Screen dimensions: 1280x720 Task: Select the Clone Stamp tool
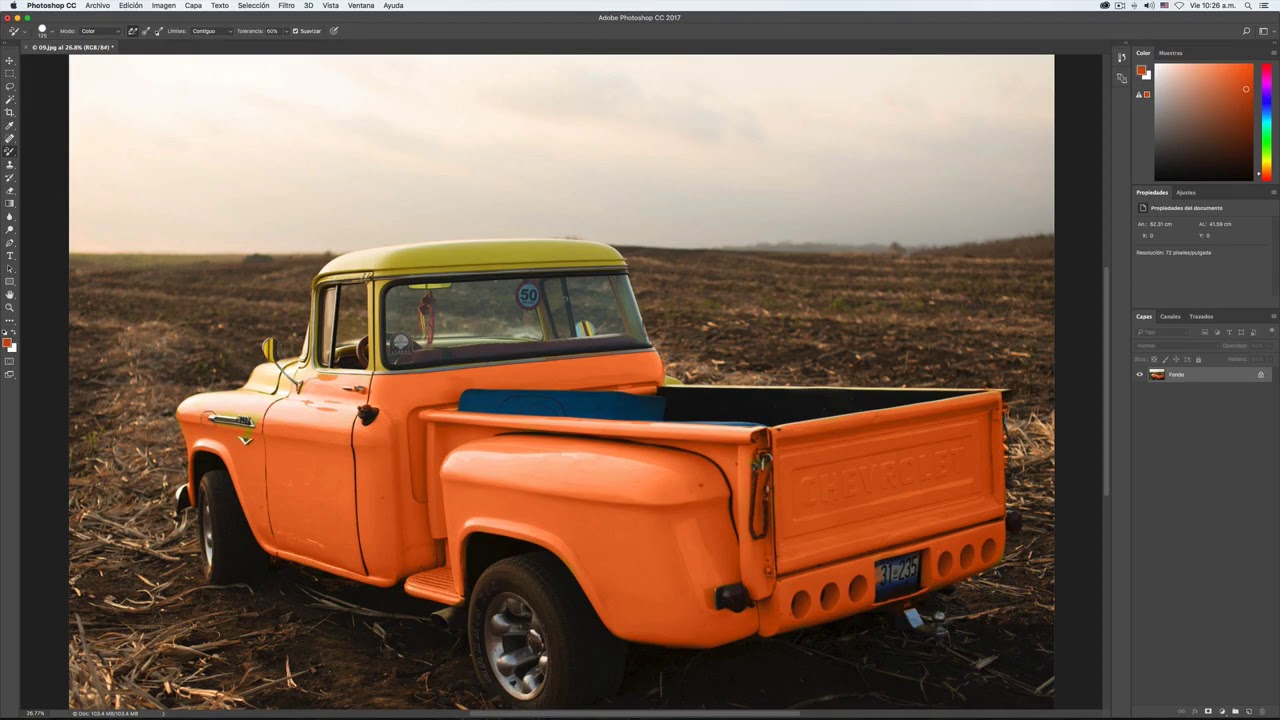[10, 164]
